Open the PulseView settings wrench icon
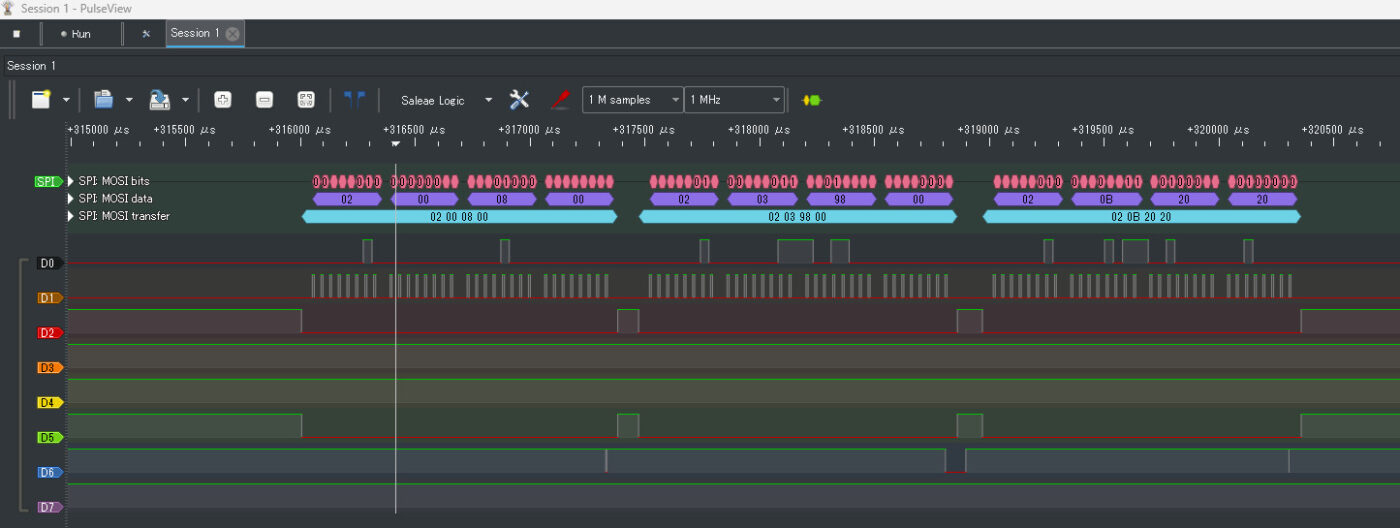The image size is (1400, 528). tap(146, 33)
